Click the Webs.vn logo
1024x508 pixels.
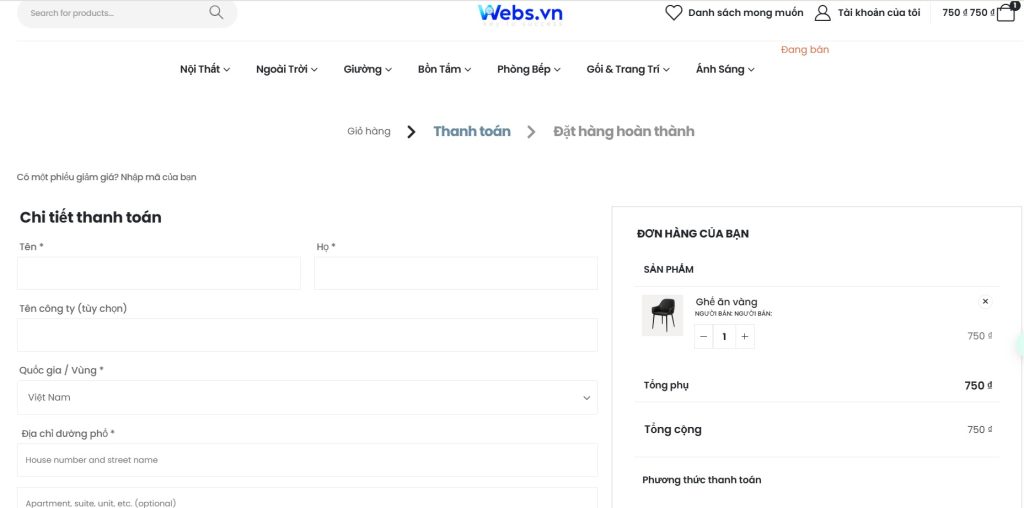[520, 12]
